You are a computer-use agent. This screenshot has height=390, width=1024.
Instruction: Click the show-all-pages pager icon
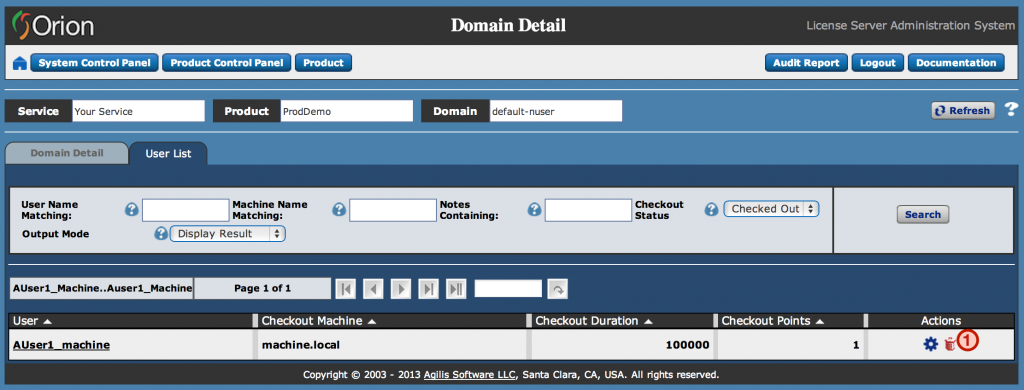(x=456, y=289)
